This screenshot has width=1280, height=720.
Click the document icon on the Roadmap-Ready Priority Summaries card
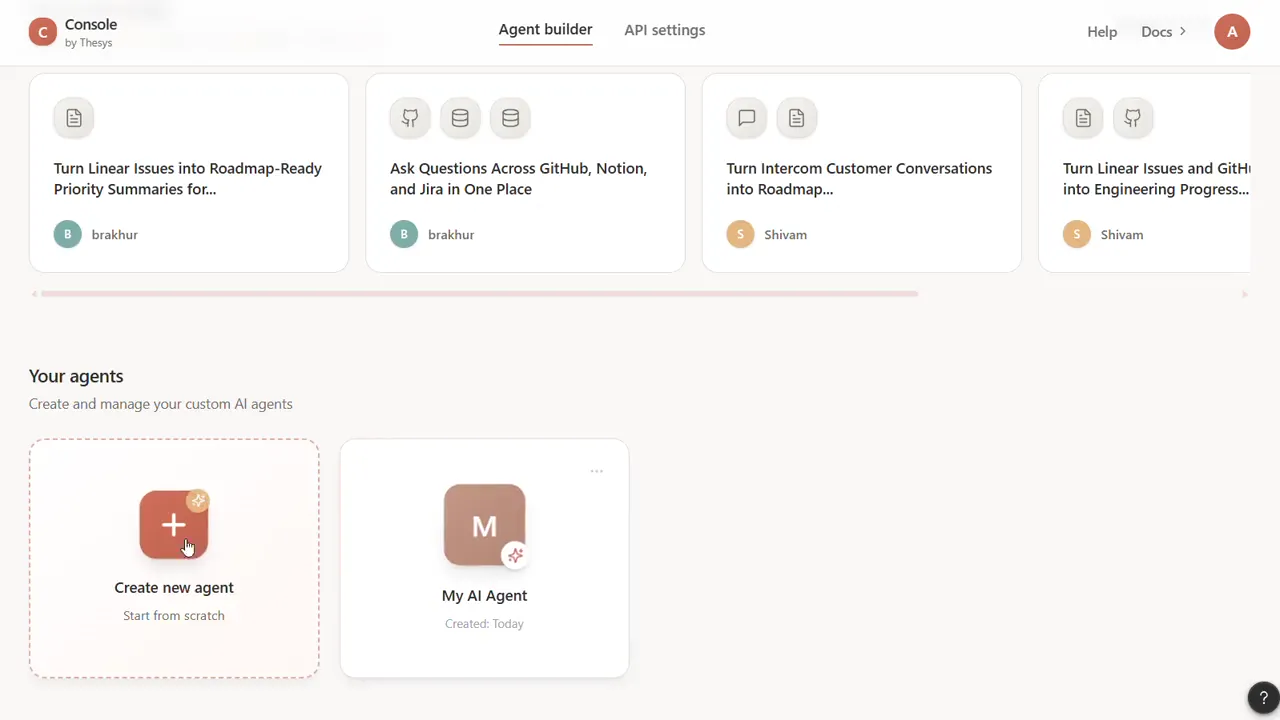[x=74, y=118]
